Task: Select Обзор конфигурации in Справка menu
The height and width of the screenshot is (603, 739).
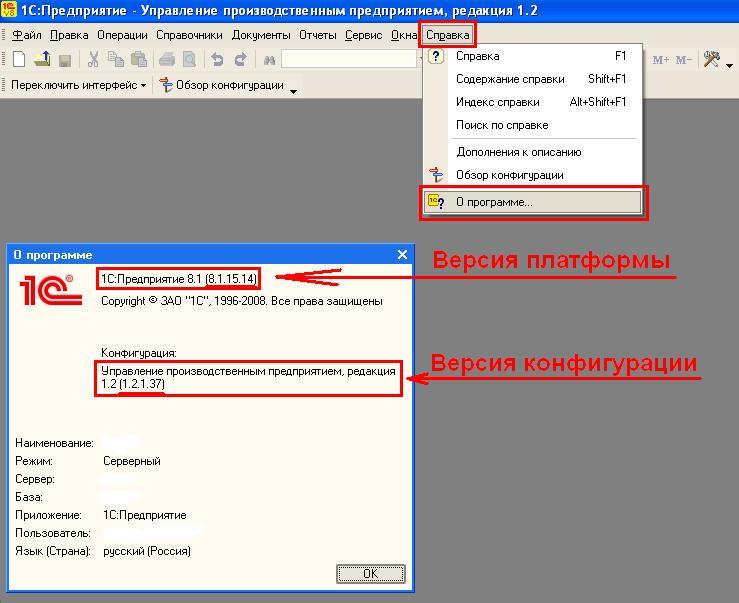Action: point(533,175)
